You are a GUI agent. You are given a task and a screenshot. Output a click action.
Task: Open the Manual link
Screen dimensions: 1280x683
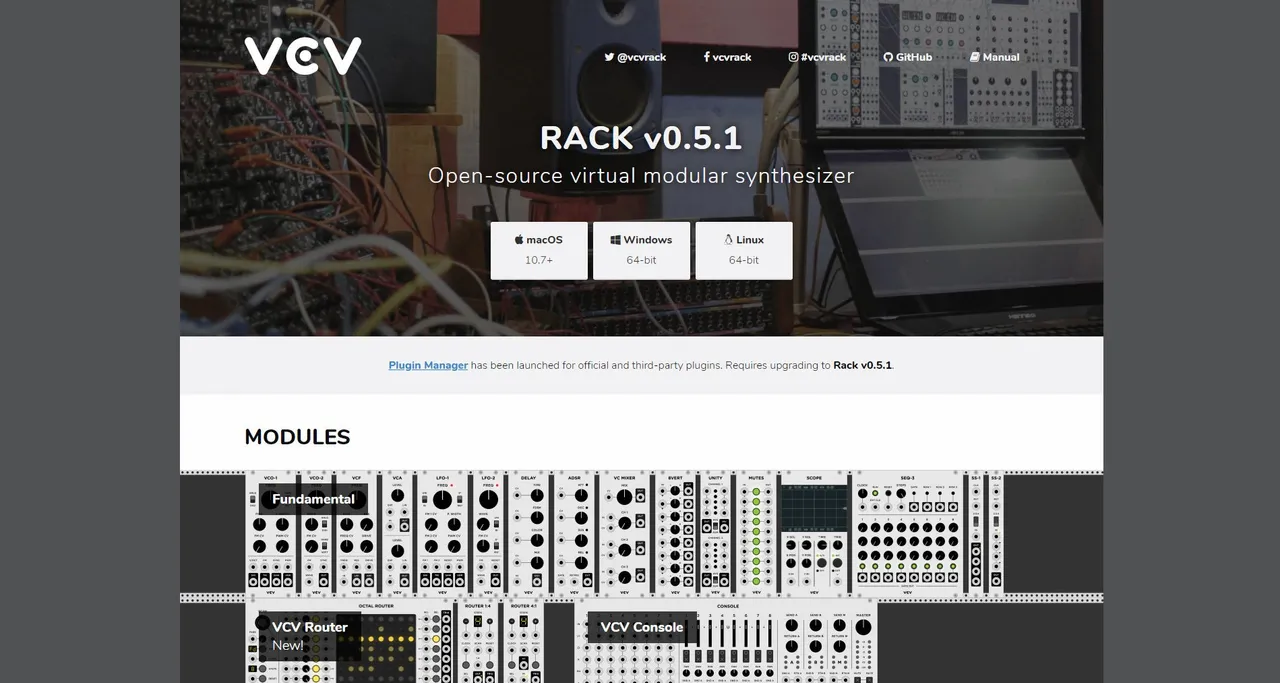click(x=994, y=57)
